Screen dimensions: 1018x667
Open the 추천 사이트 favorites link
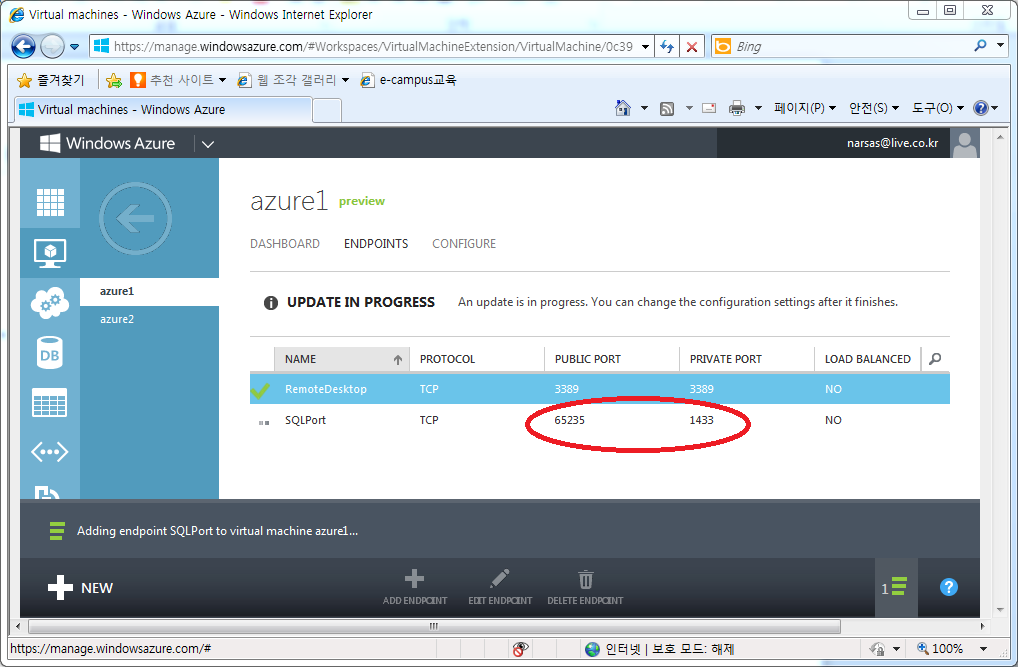[178, 80]
